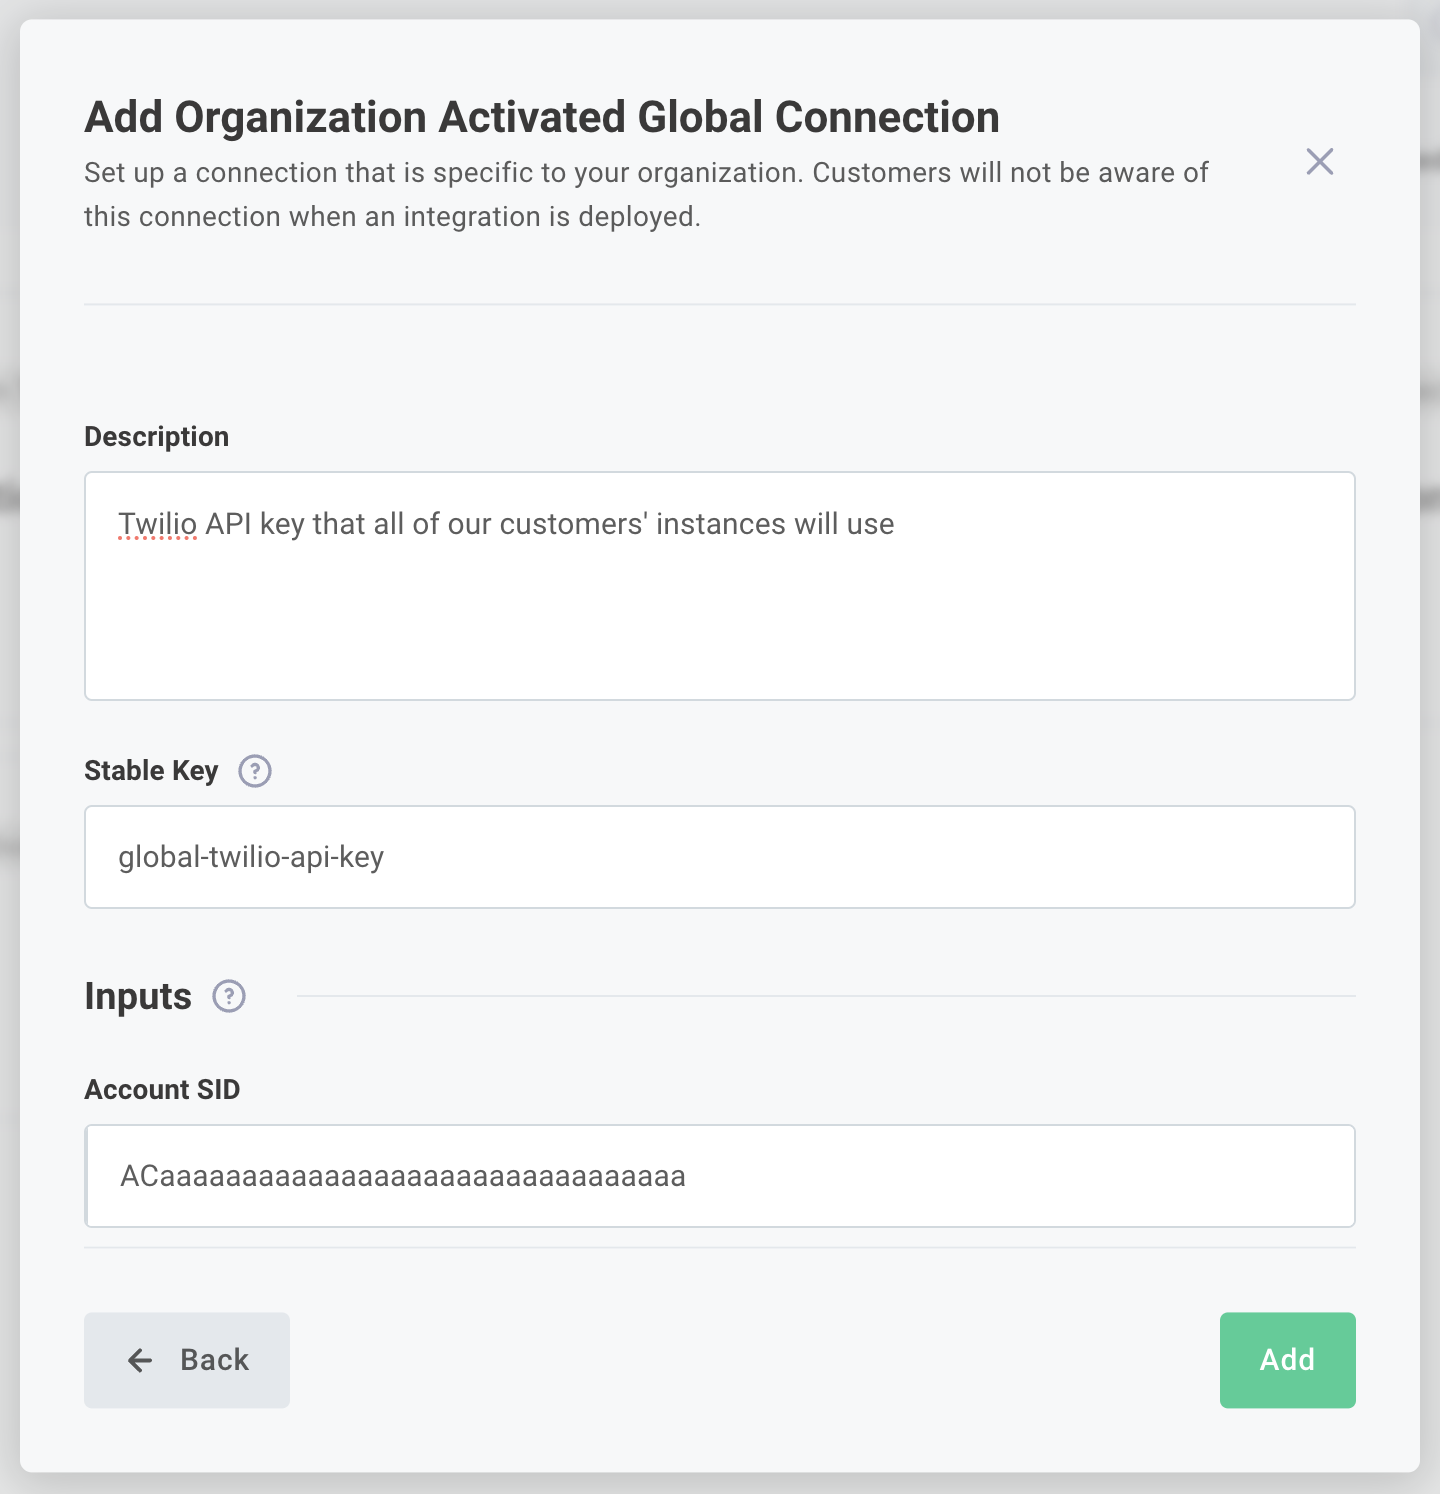Click the misspell-underlined word Twilio

pyautogui.click(x=157, y=523)
